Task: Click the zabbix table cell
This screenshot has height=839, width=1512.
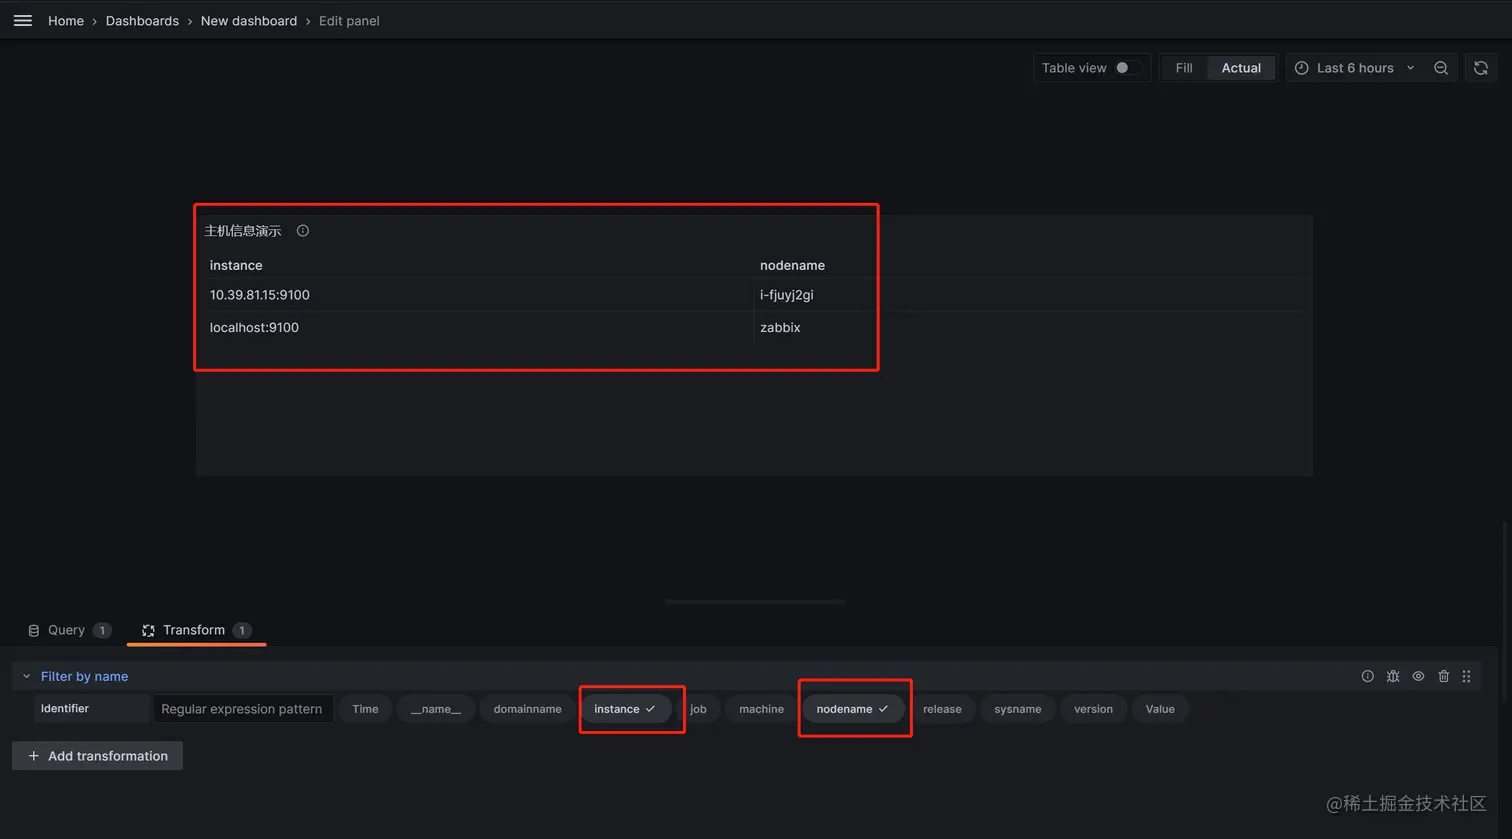Action: (x=780, y=327)
